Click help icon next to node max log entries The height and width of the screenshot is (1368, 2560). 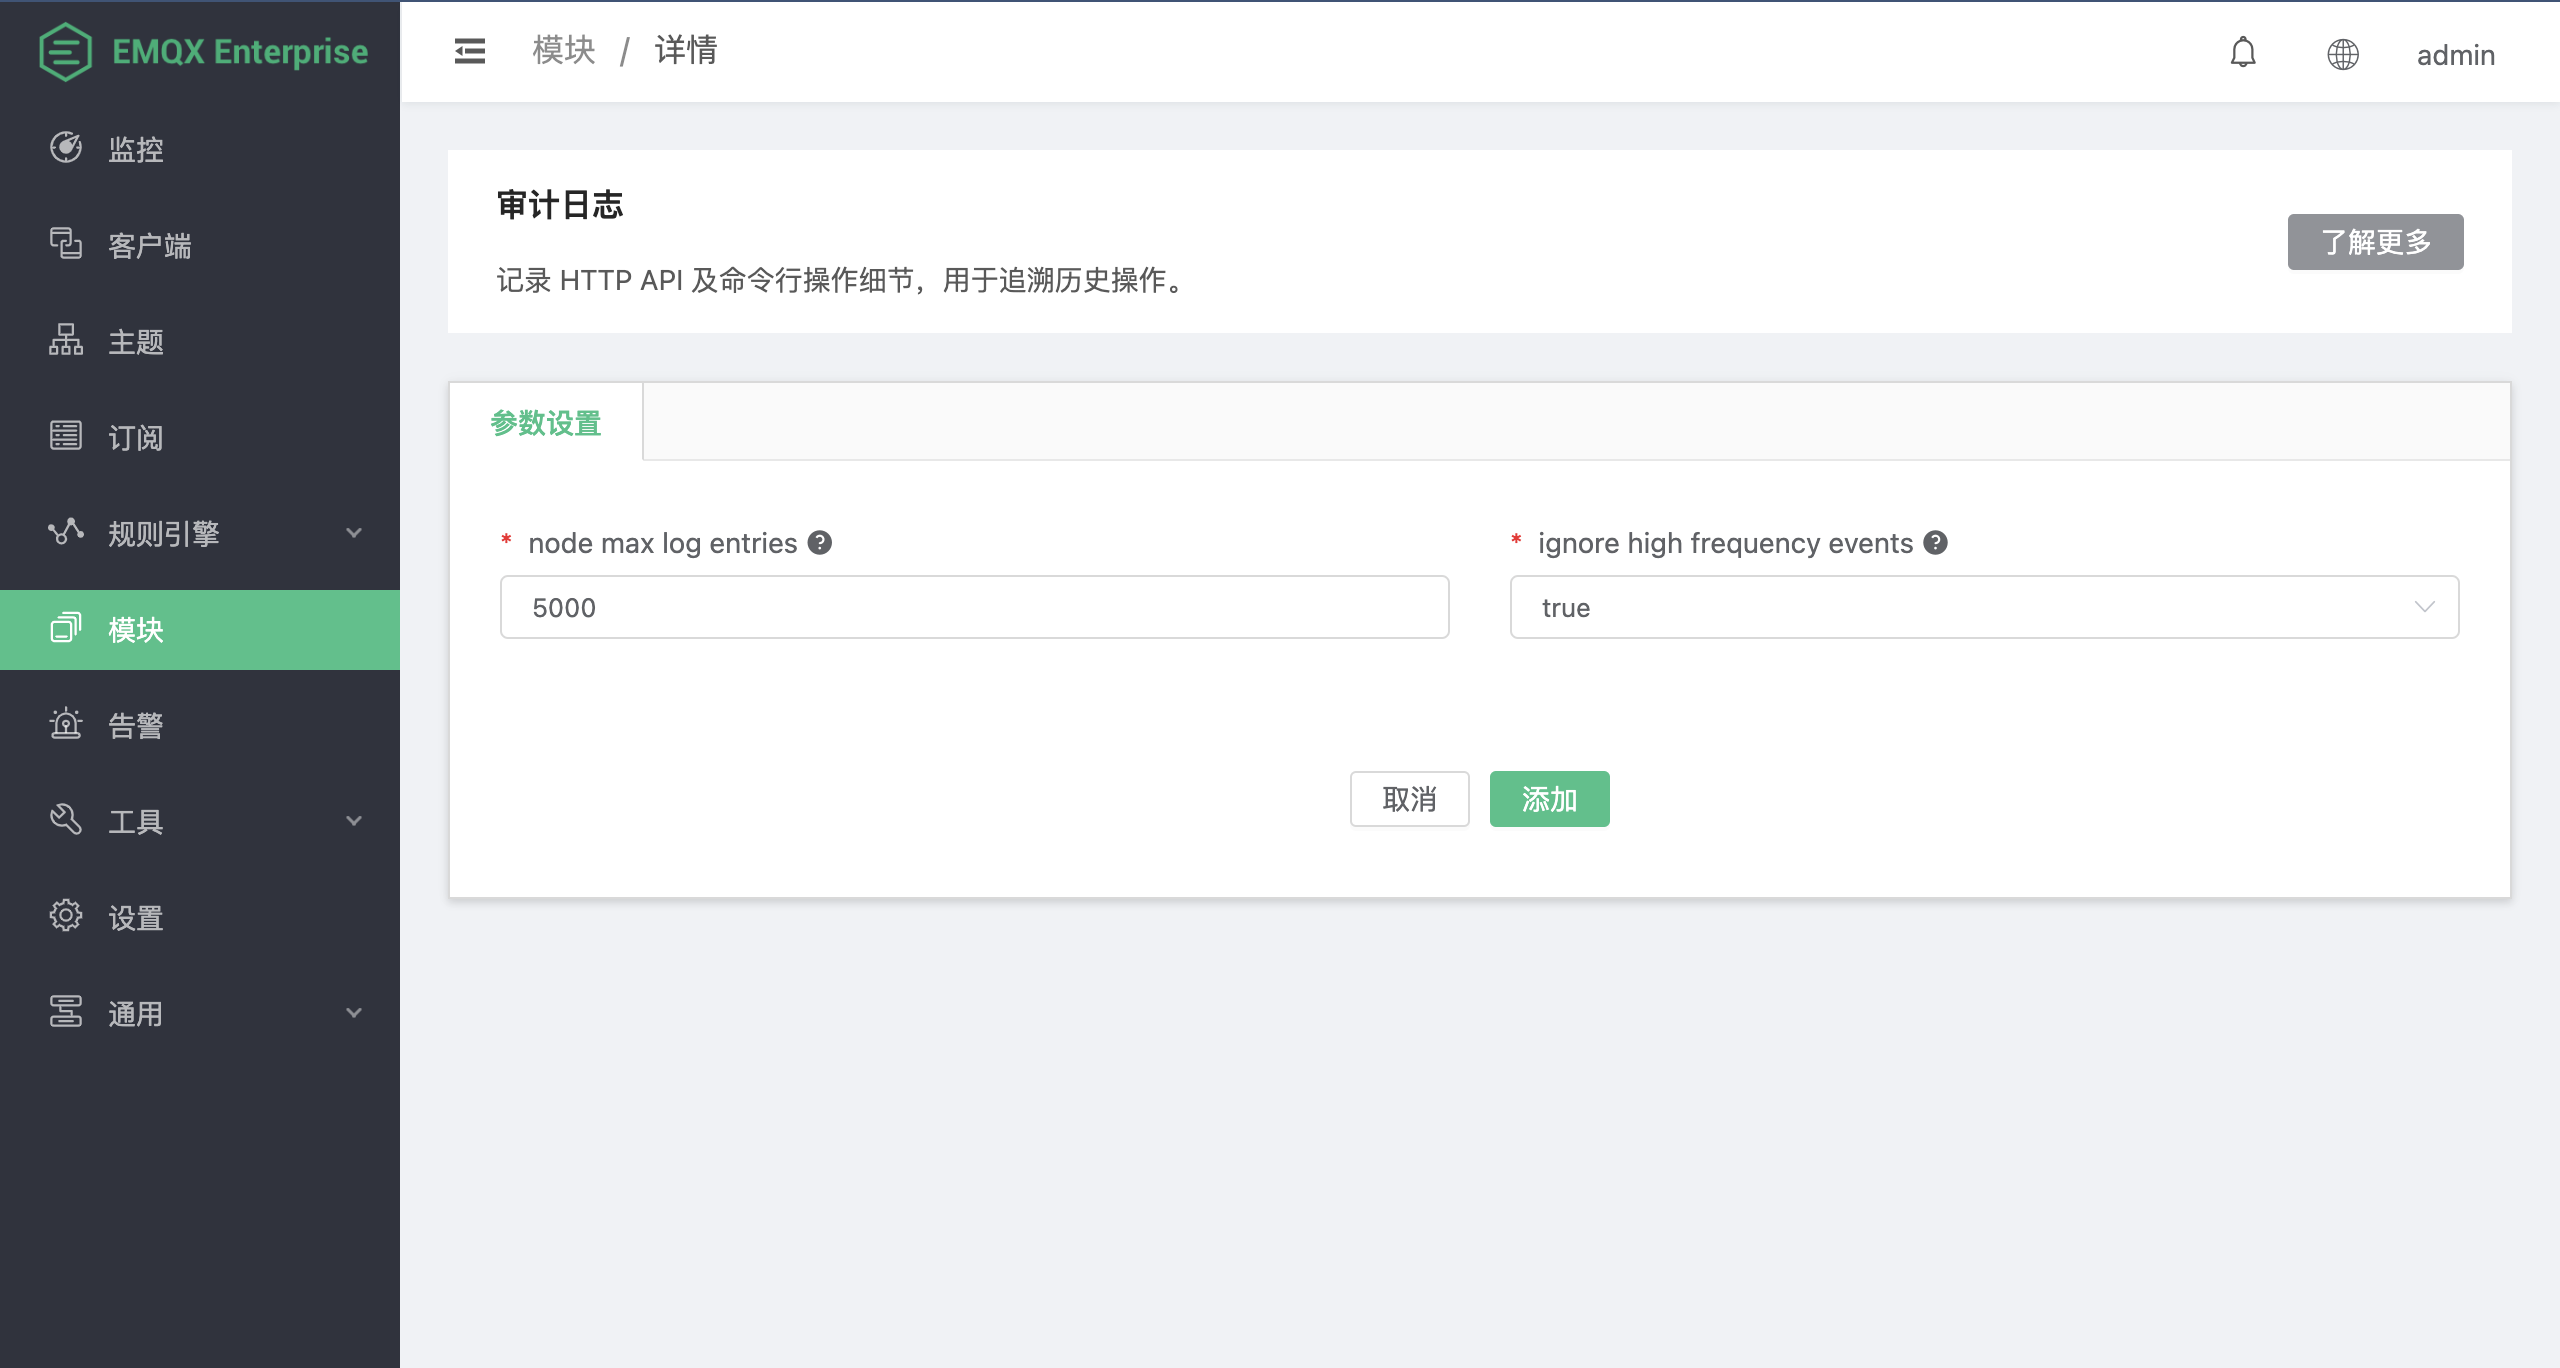(820, 543)
